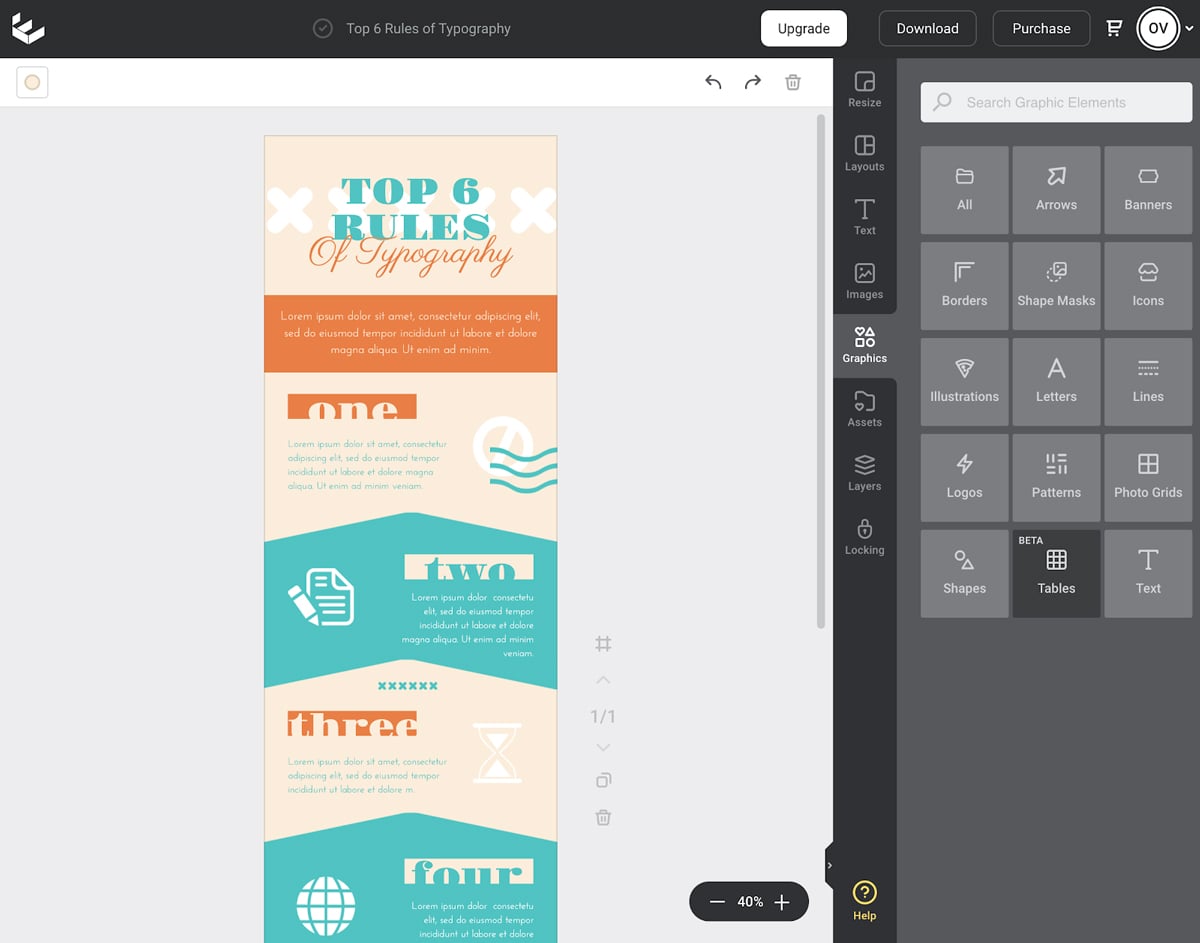
Task: Delete selection with top toolbar trash icon
Action: (x=793, y=82)
